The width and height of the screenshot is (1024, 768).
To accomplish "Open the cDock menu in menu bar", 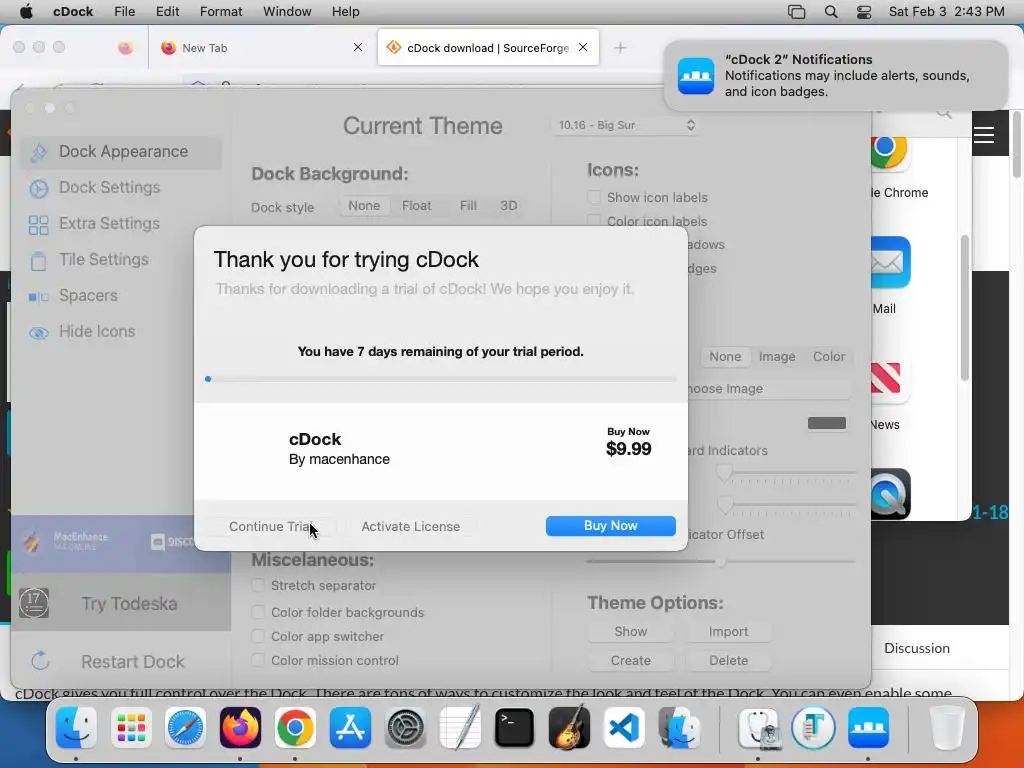I will point(72,12).
